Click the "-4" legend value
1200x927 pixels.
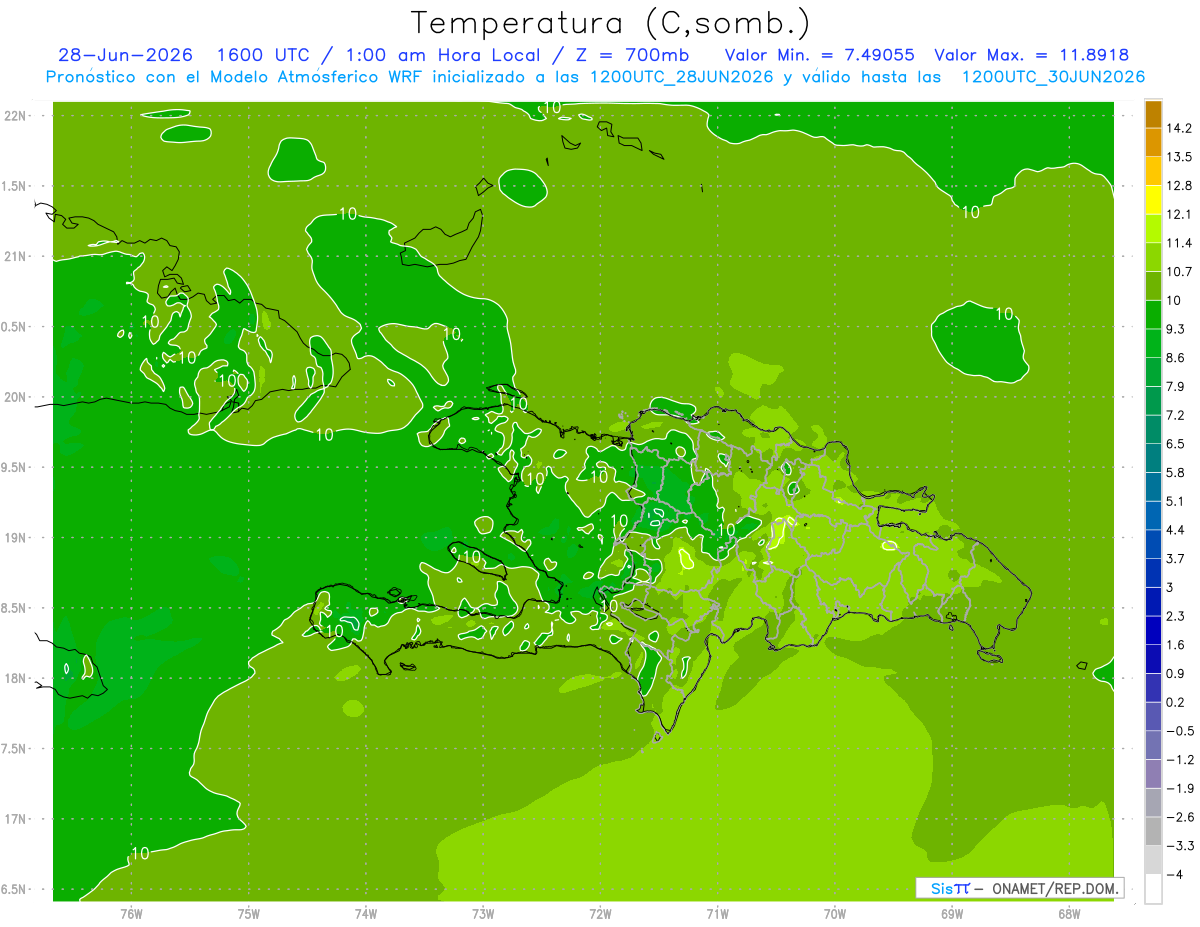(1174, 875)
